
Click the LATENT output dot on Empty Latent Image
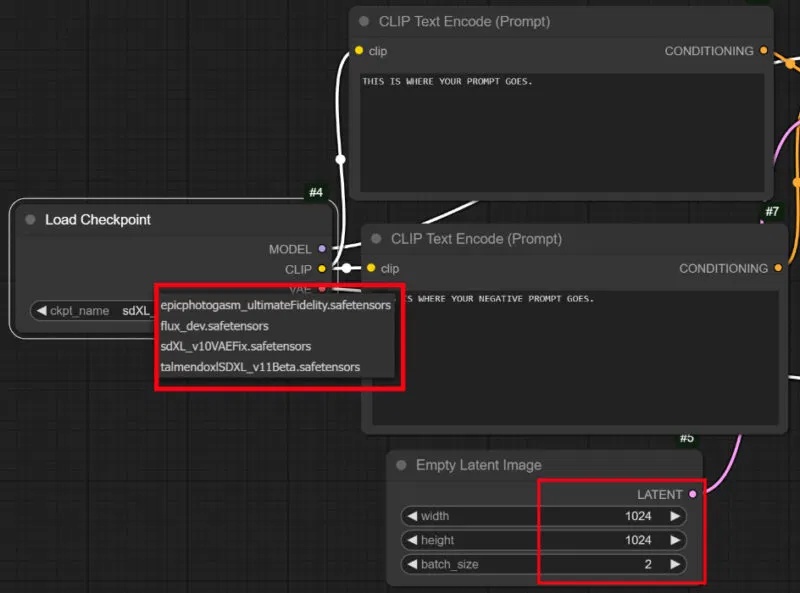[x=690, y=494]
